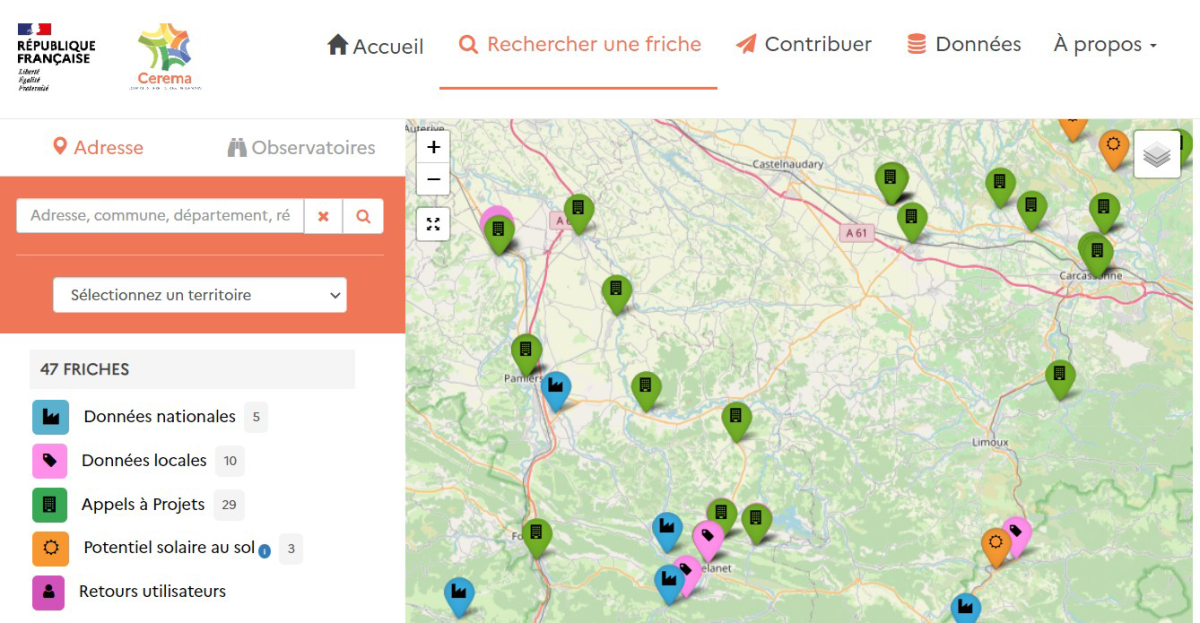
Task: Toggle fullscreen map view
Action: click(x=433, y=224)
